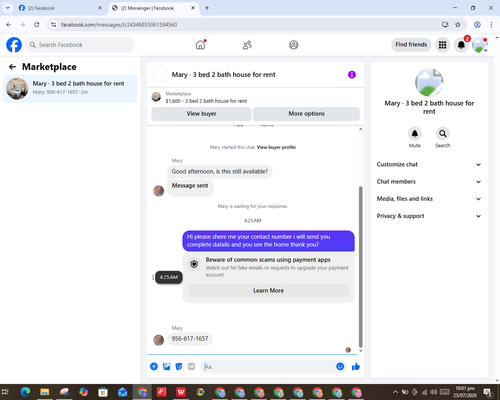Screen dimensions: 500x400
Task: Click the View buyer button
Action: pos(201,114)
